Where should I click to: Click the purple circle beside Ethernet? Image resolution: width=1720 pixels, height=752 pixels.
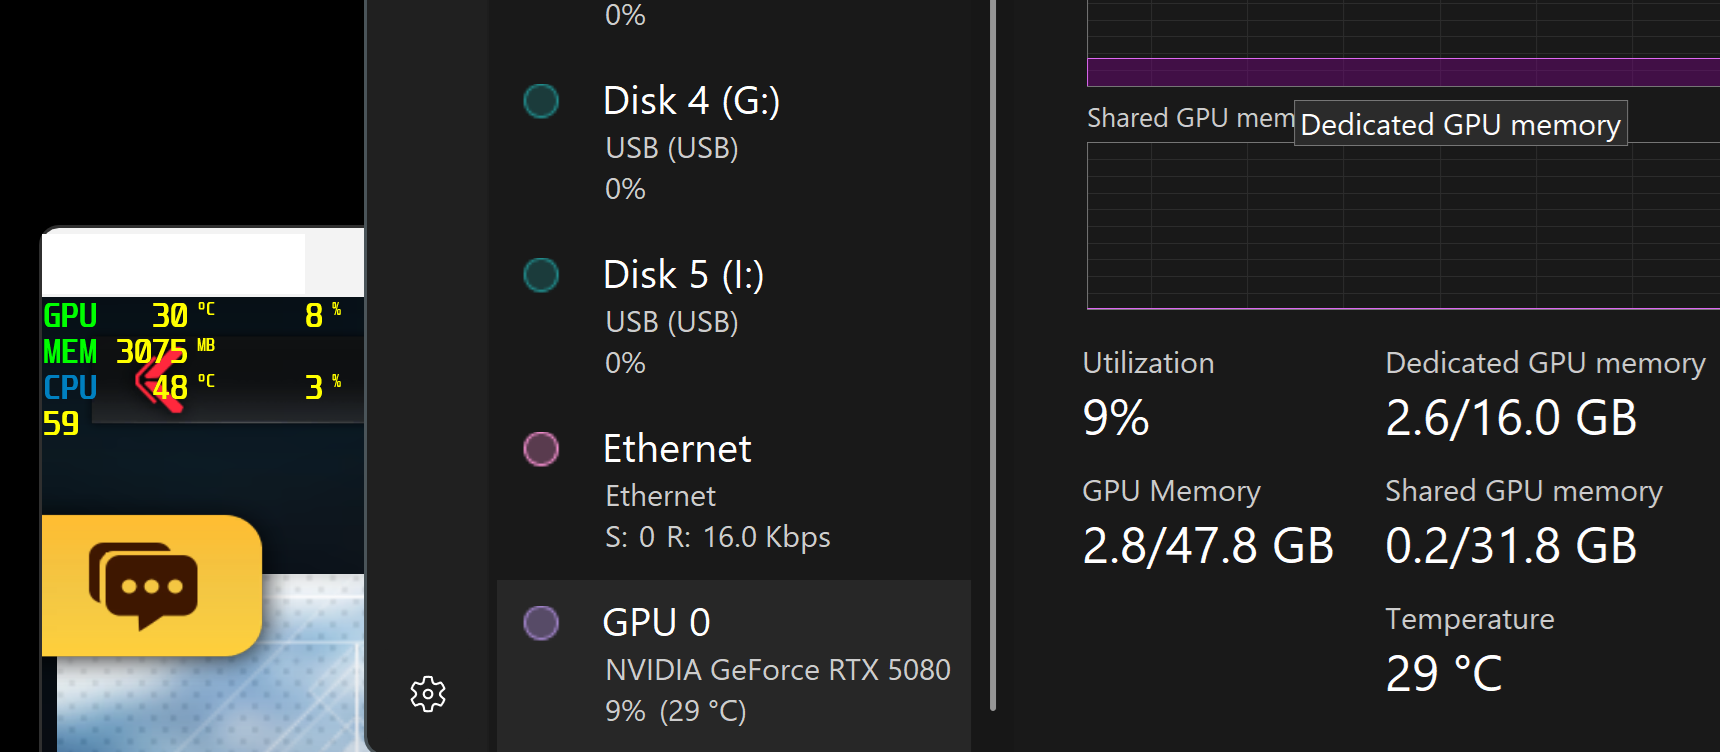(x=541, y=449)
